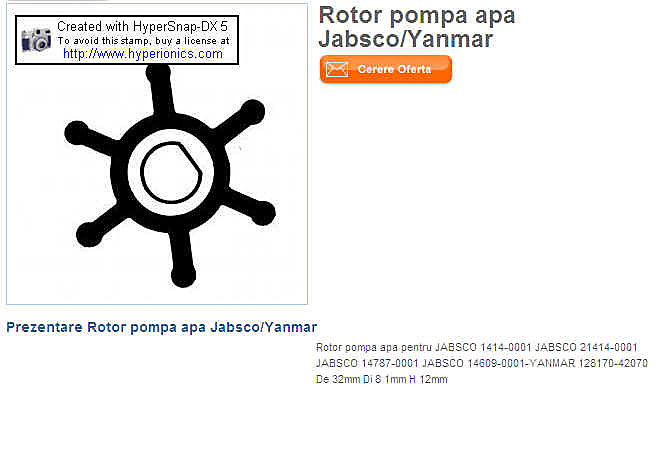This screenshot has width=659, height=460.
Task: Click the description line mentioning JABSCO 1414-0001
Action: tap(477, 347)
